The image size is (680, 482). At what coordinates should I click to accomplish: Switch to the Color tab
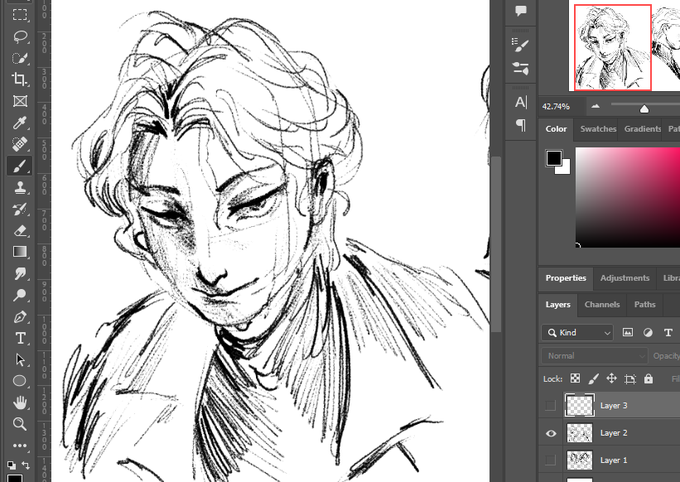pyautogui.click(x=556, y=129)
